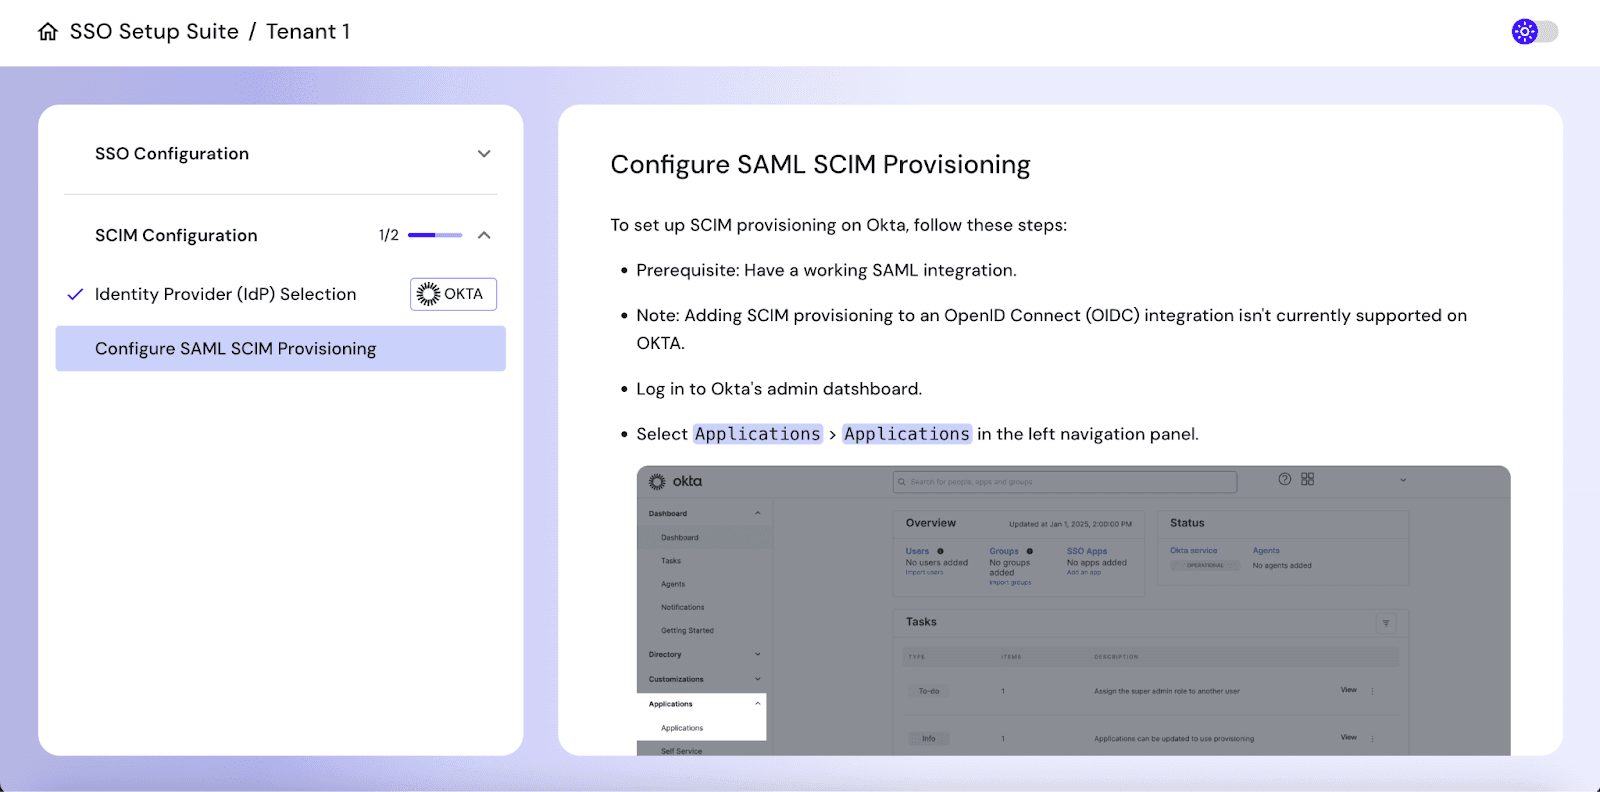Click the OKTA provider badge
Screen dimensions: 1600x792
pyautogui.click(x=453, y=294)
